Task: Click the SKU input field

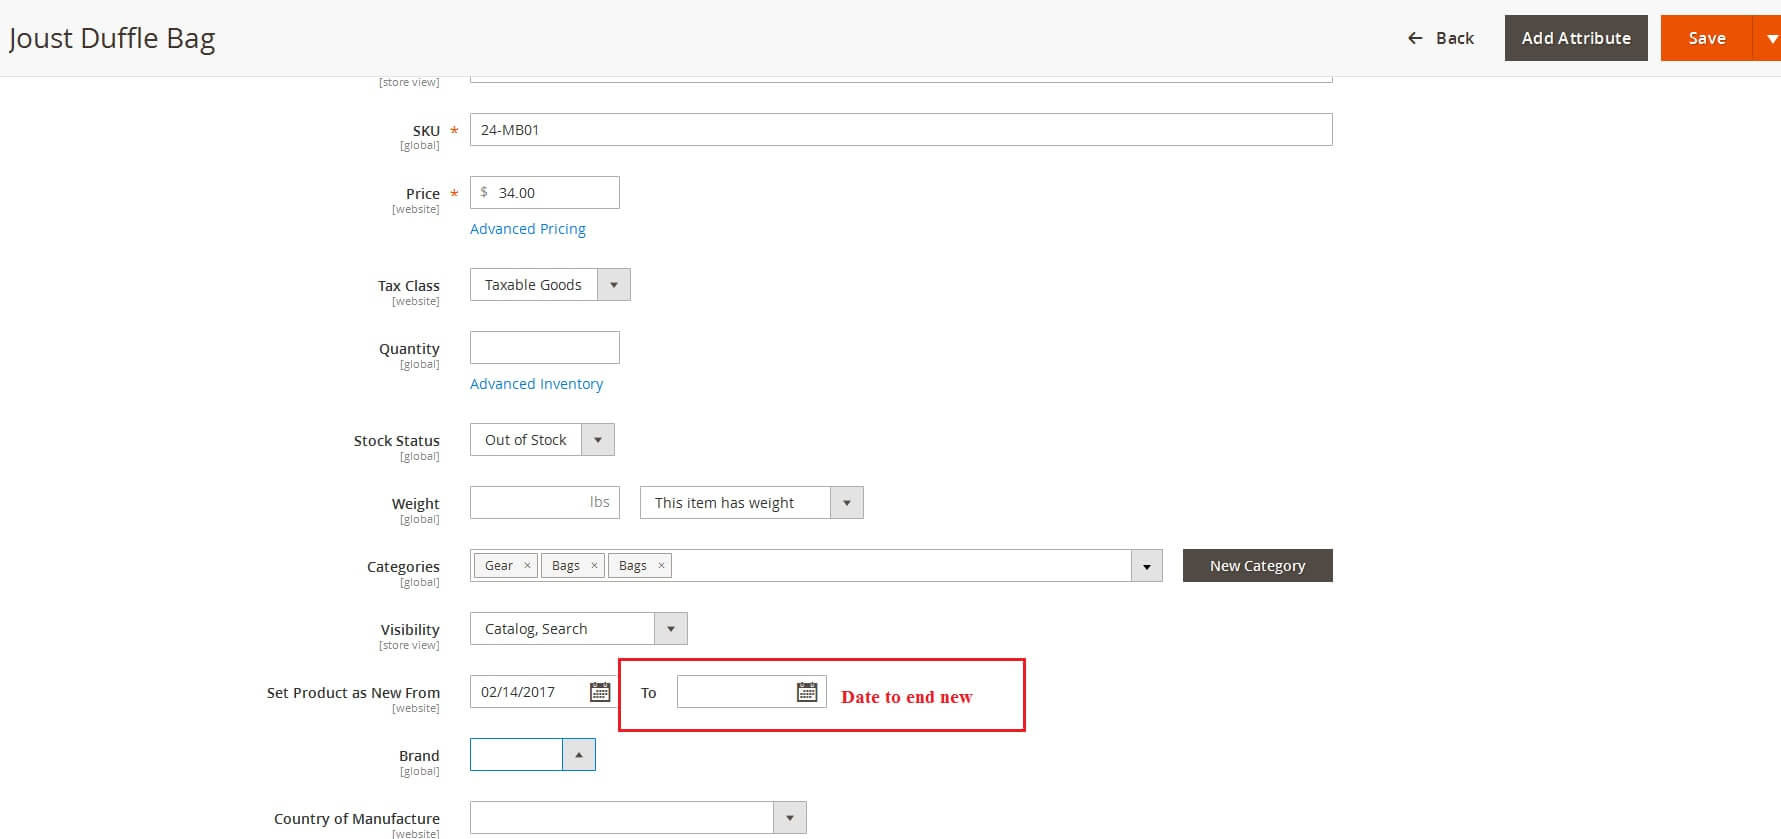Action: 901,130
